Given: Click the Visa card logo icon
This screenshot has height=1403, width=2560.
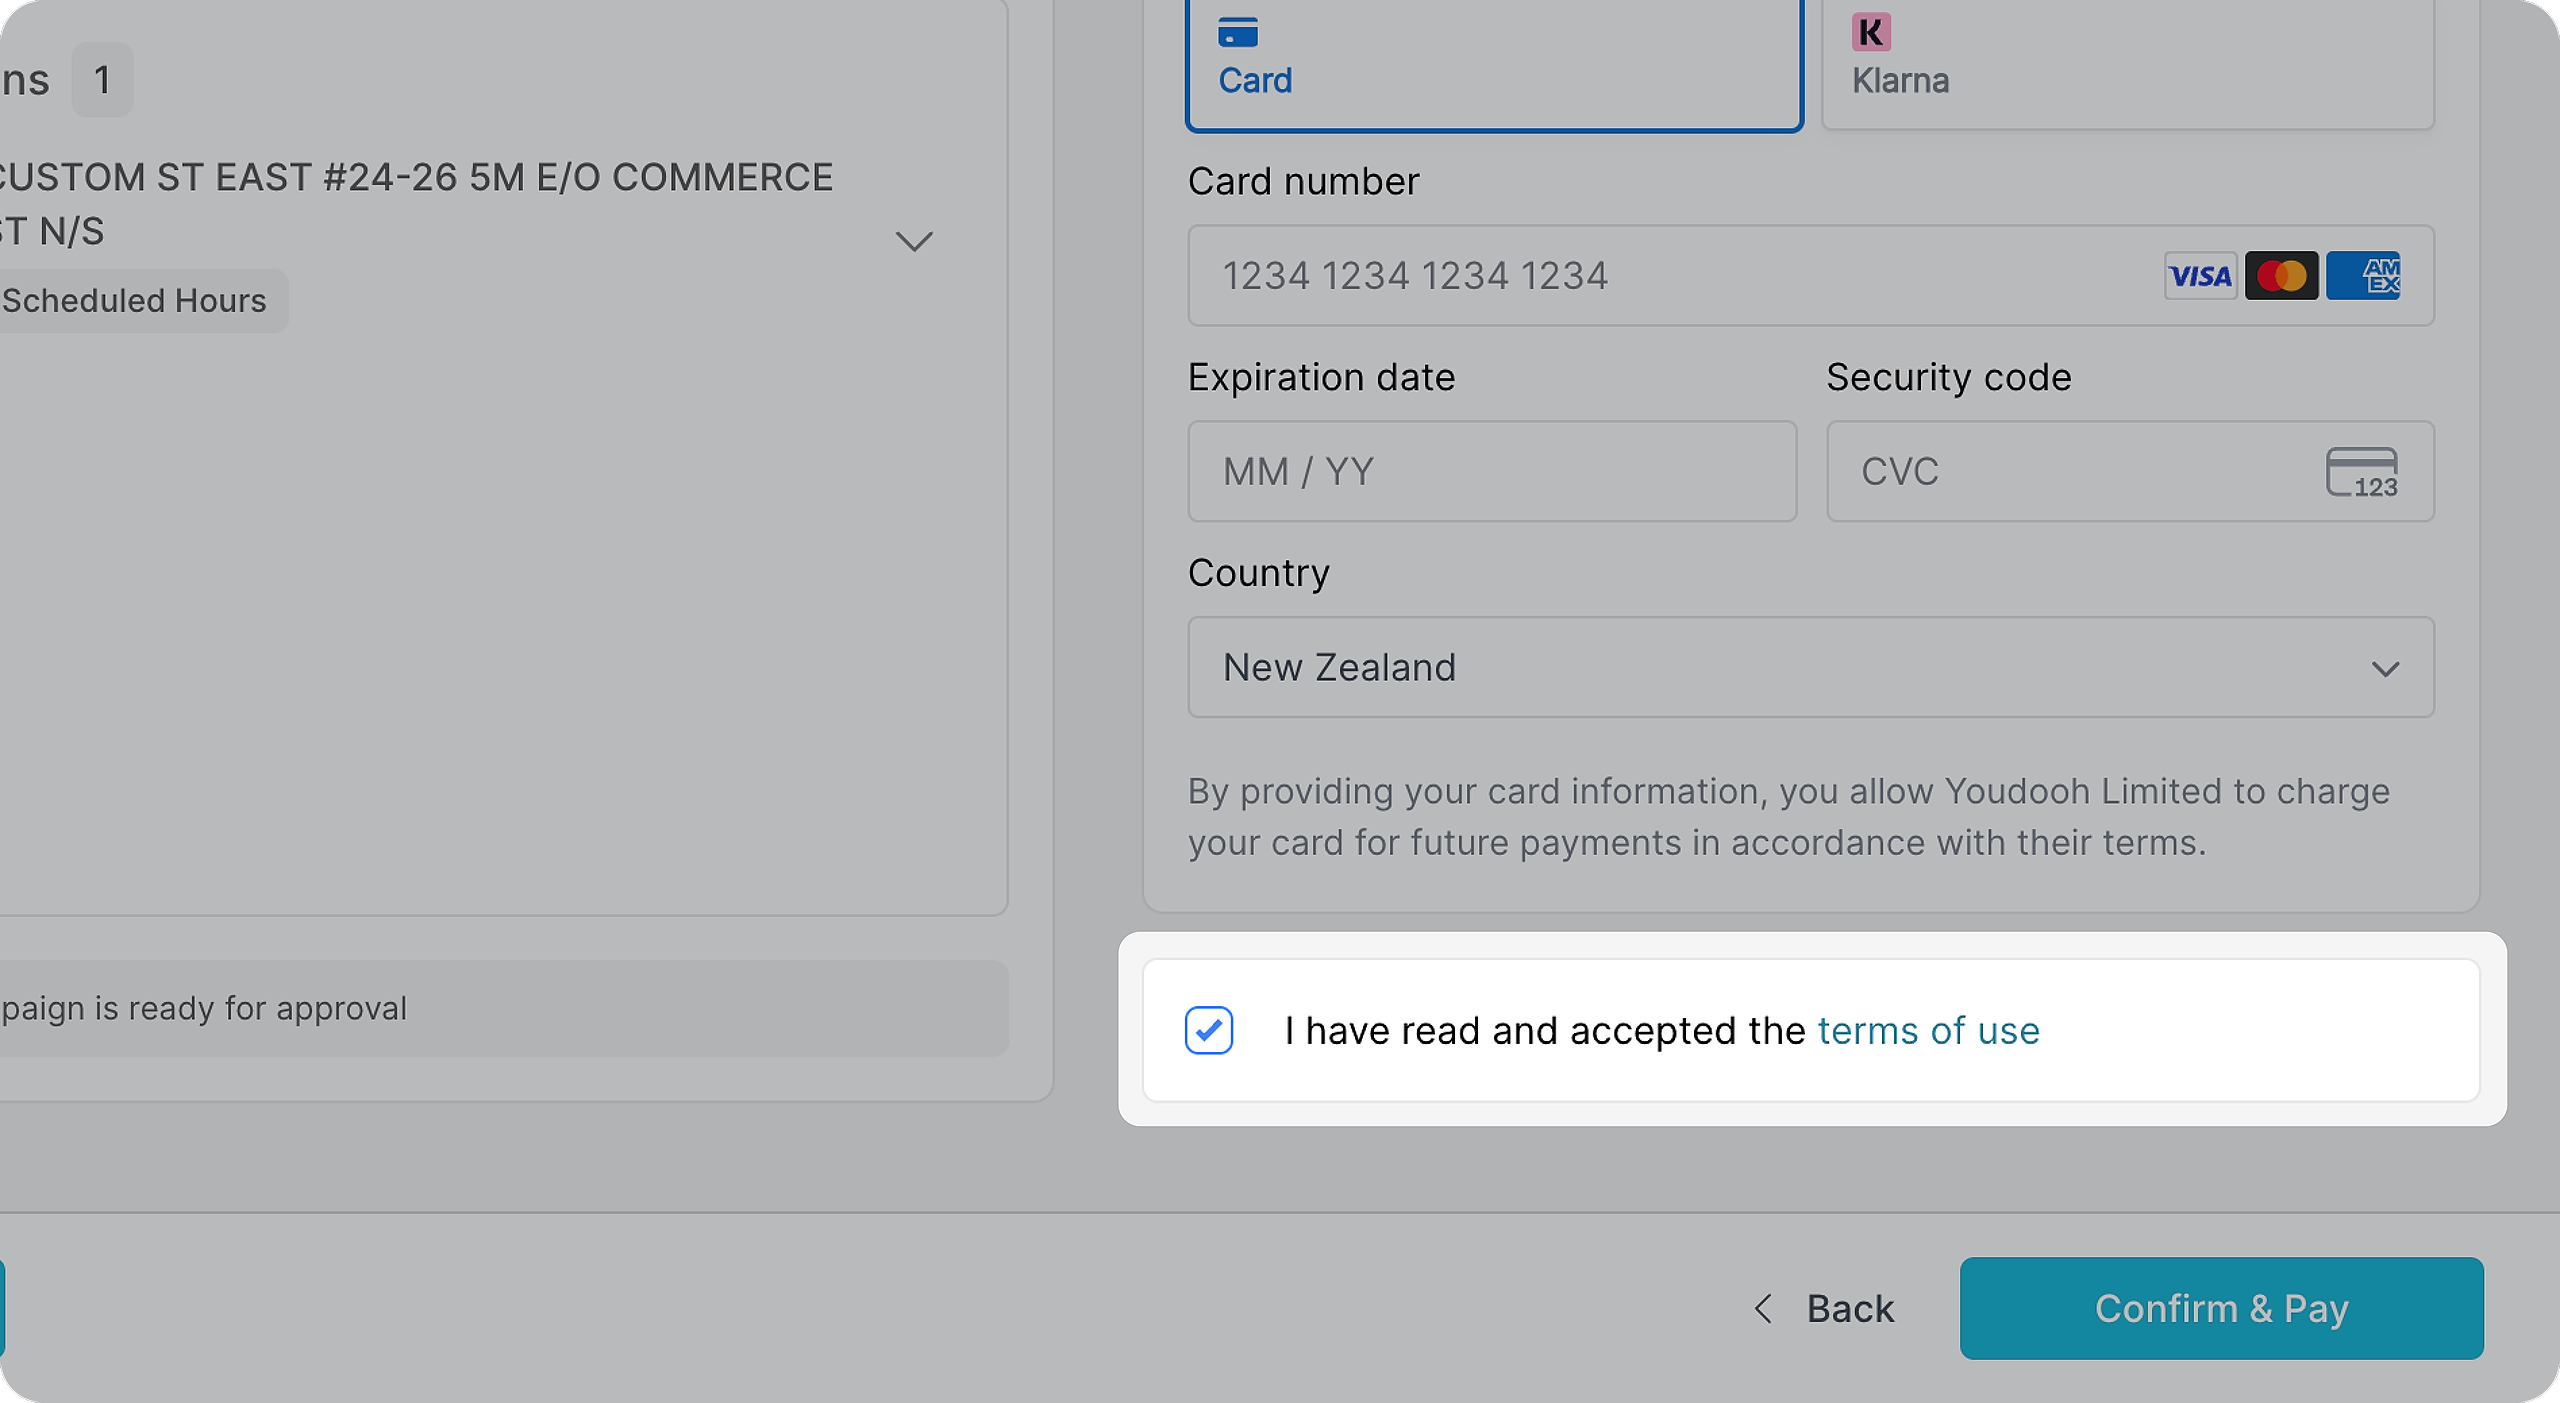Looking at the screenshot, I should pos(2200,276).
